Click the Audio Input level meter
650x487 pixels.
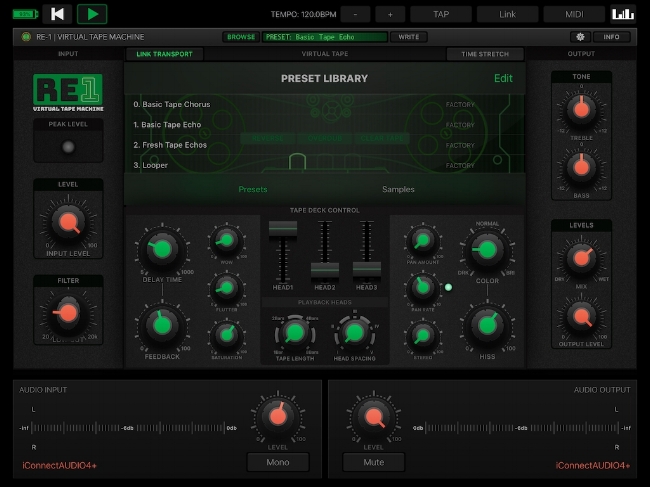[128, 428]
